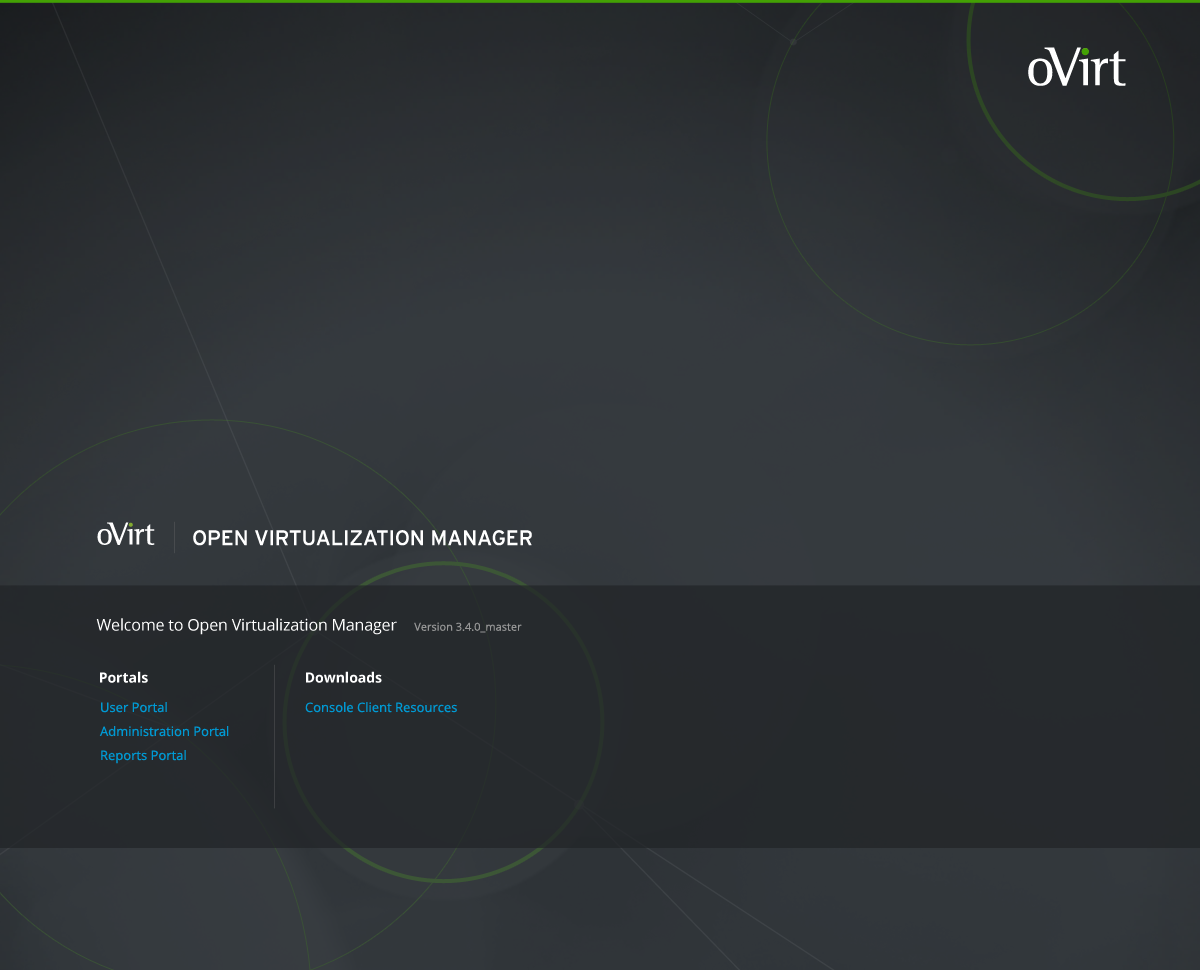Go to the Reports Portal
The width and height of the screenshot is (1200, 970).
click(143, 755)
